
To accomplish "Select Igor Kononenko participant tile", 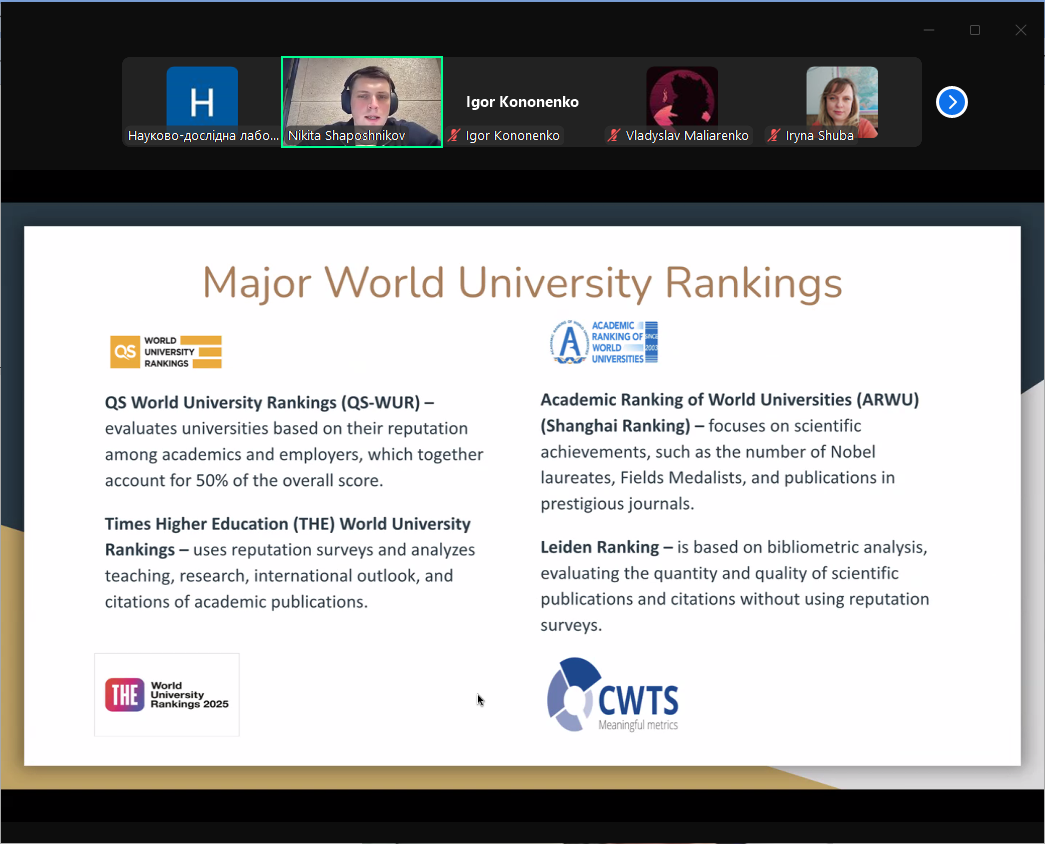I will click(522, 102).
